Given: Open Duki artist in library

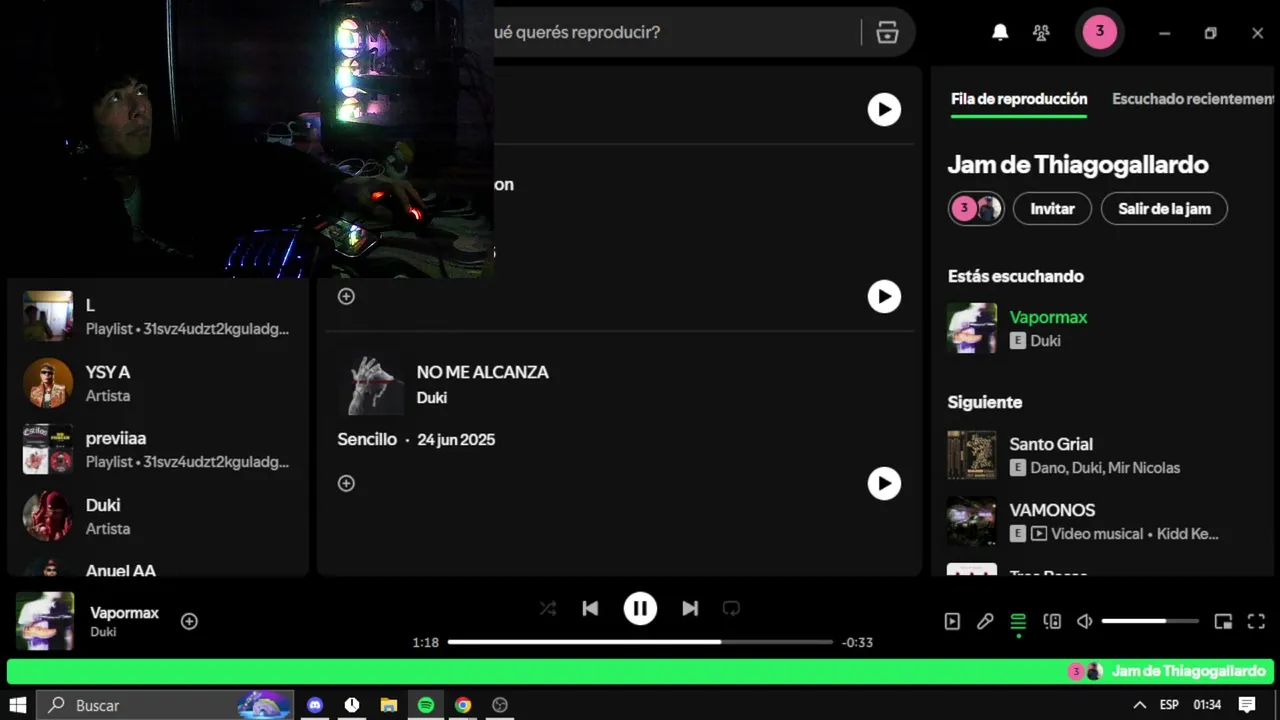Looking at the screenshot, I should 158,516.
